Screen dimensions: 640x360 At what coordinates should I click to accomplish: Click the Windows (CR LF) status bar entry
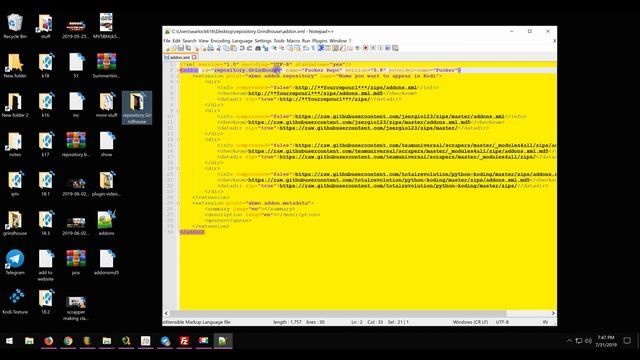pos(470,322)
